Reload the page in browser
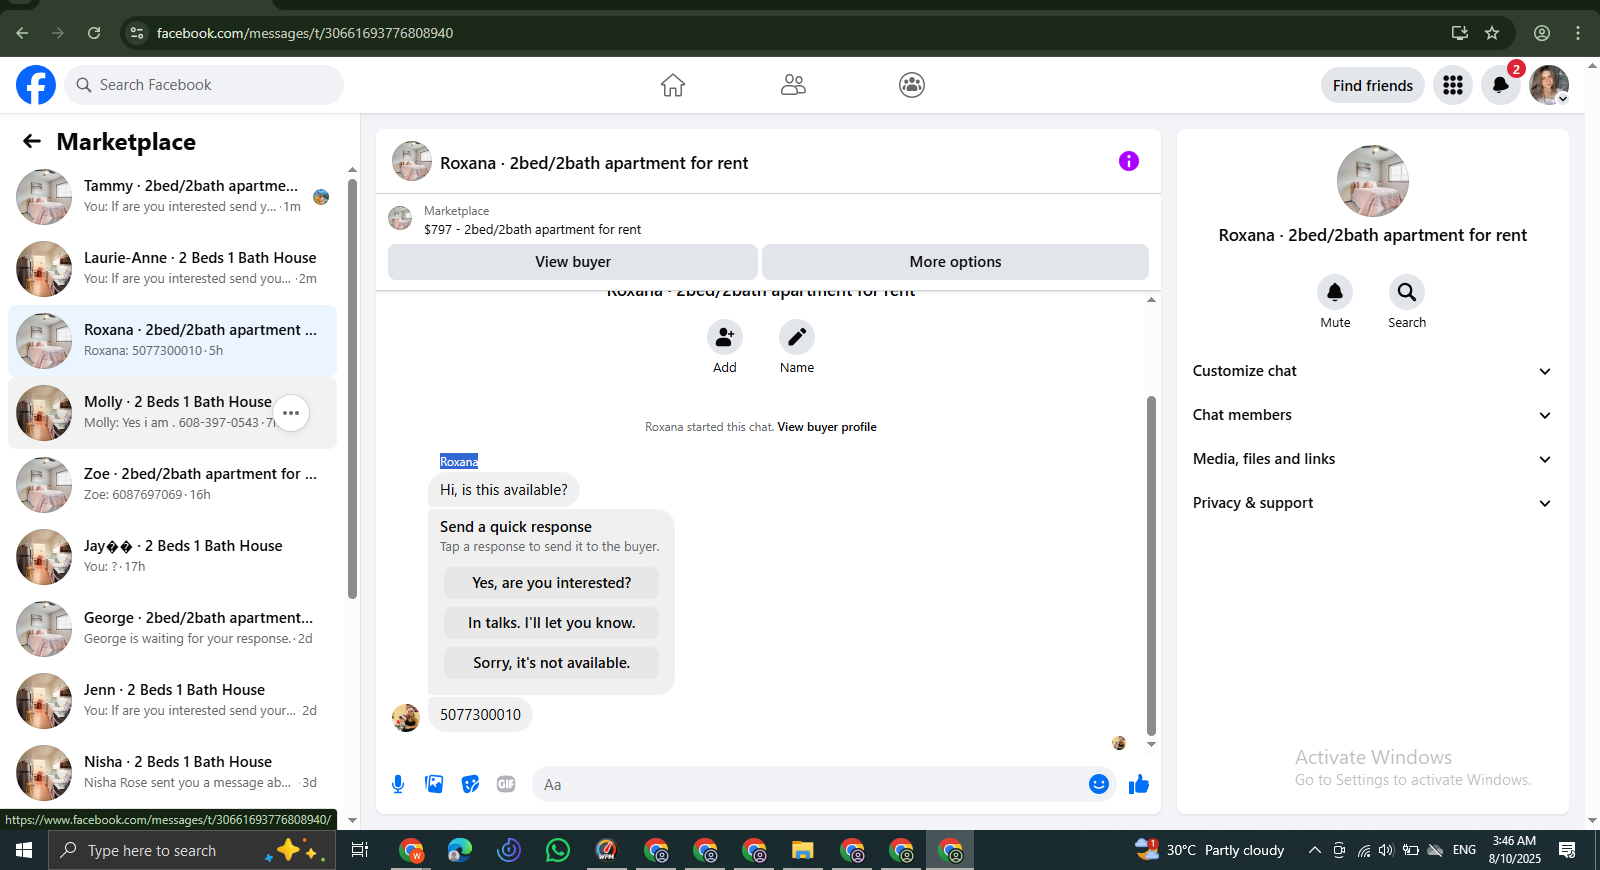The image size is (1600, 870). pos(94,33)
